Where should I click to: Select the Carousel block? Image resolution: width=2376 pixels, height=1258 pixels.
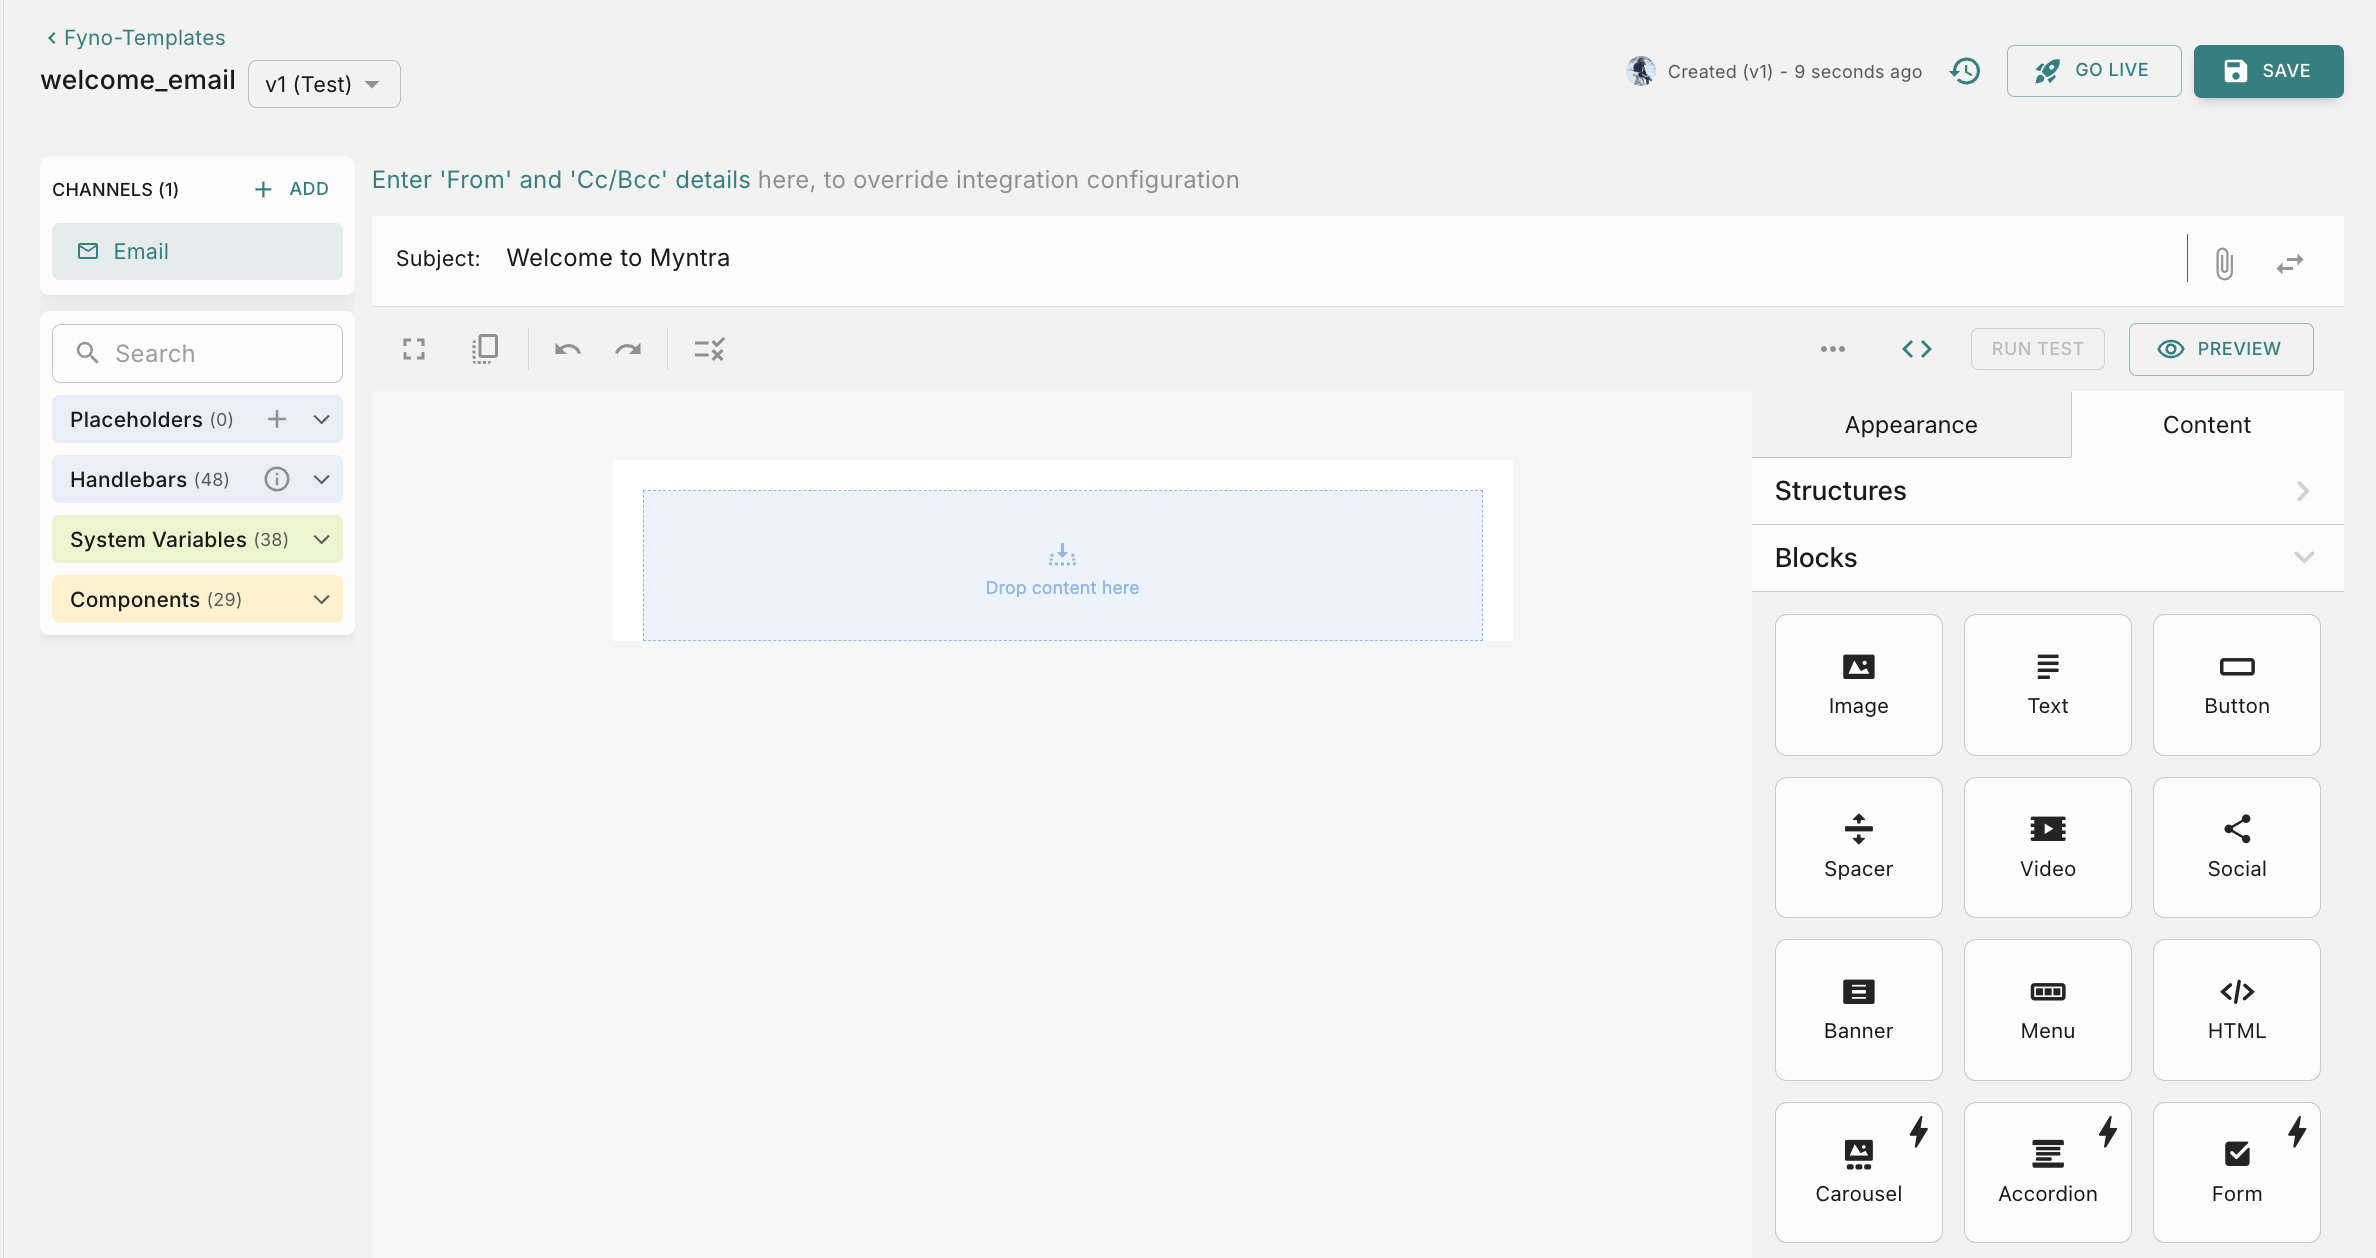(1858, 1171)
